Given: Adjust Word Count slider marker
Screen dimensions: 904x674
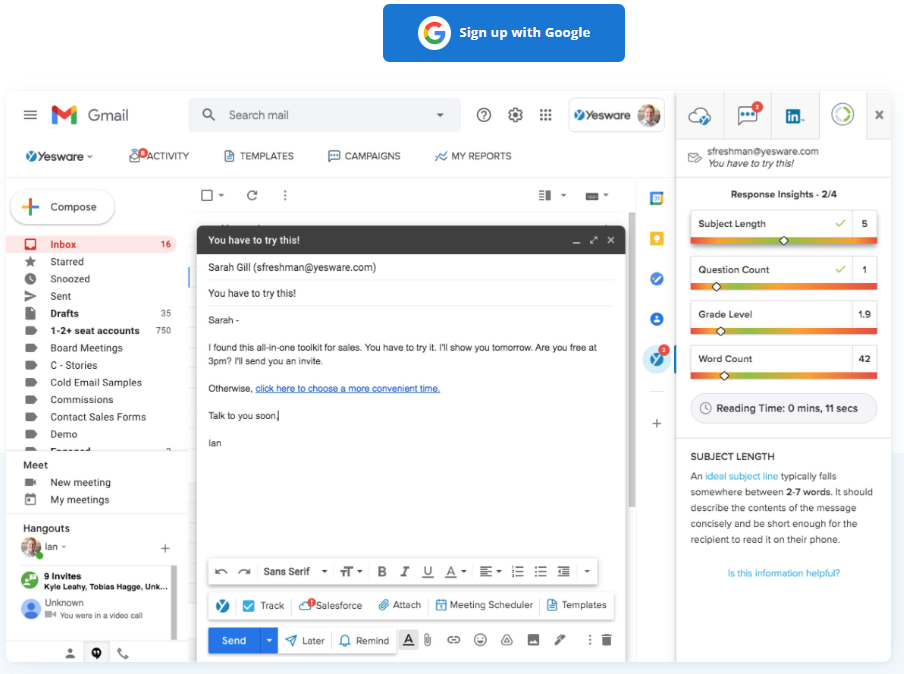Looking at the screenshot, I should pyautogui.click(x=724, y=376).
